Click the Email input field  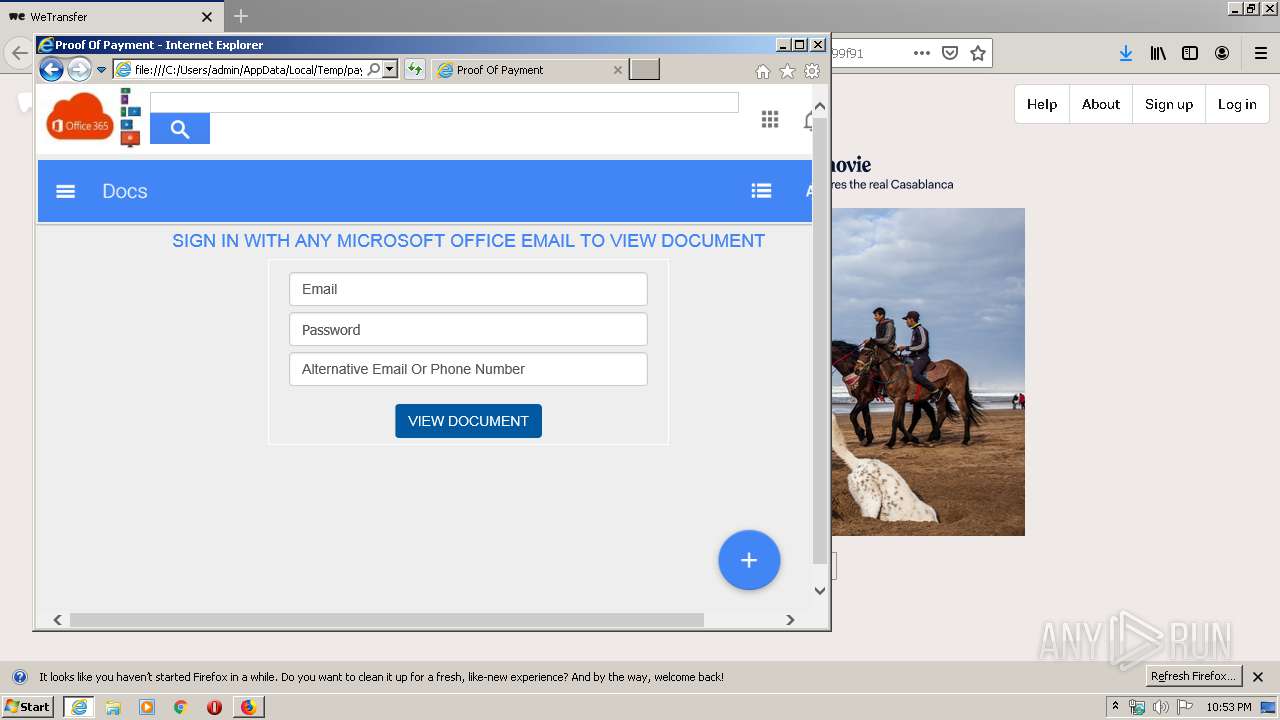click(x=468, y=289)
